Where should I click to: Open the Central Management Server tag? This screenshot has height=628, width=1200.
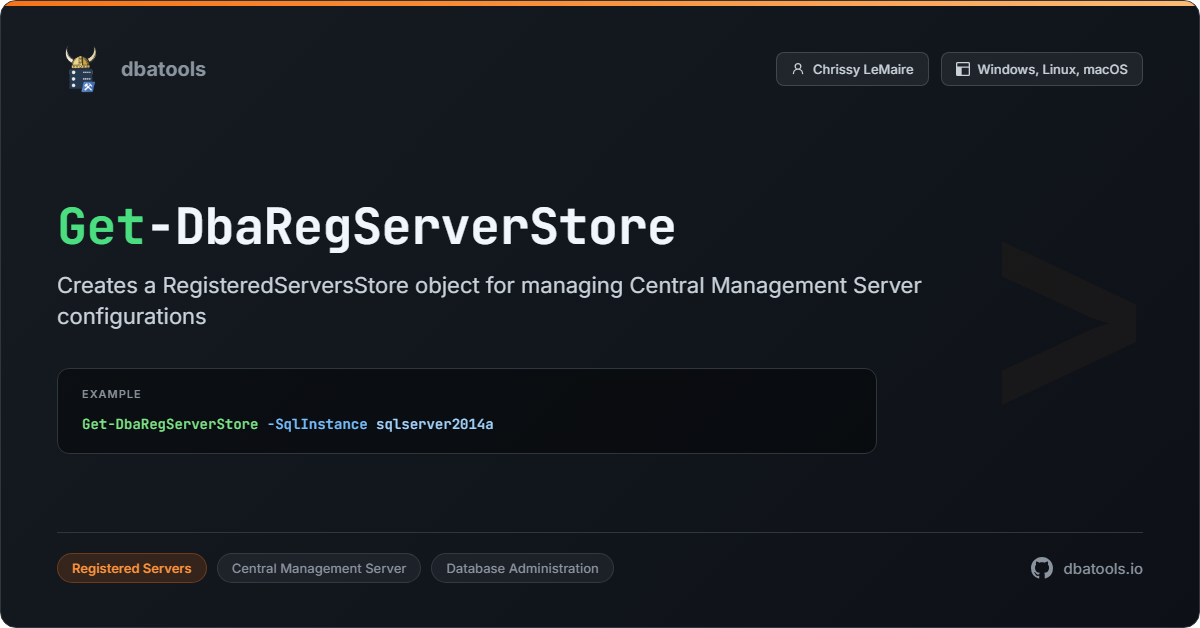[x=319, y=568]
